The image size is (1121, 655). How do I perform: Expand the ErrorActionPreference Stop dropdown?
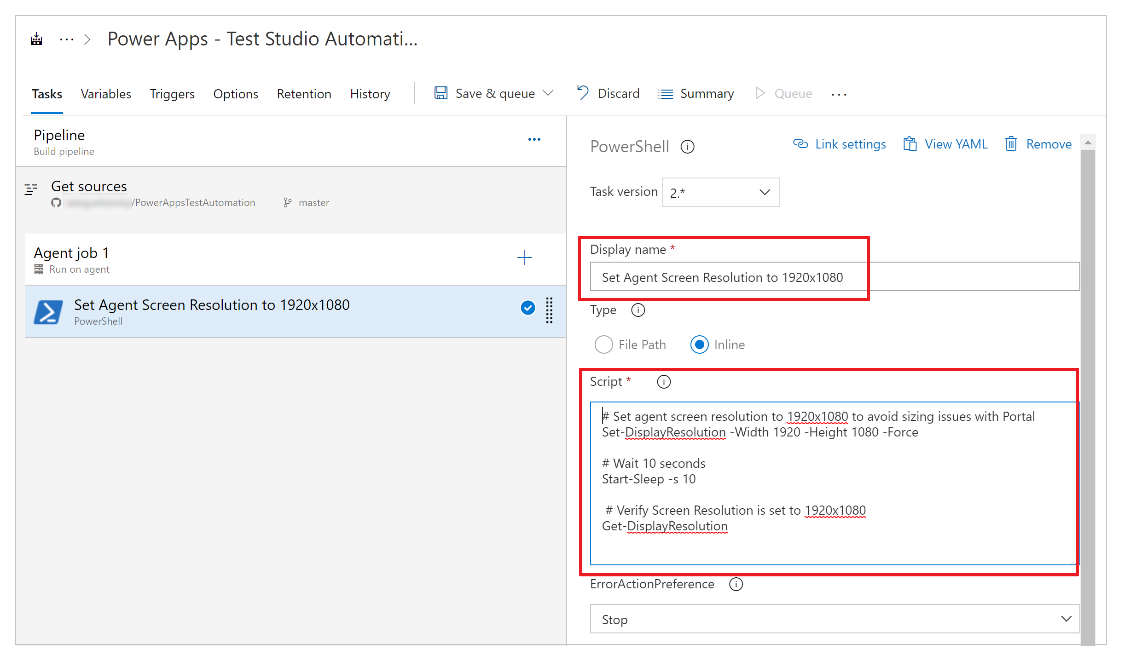point(834,620)
